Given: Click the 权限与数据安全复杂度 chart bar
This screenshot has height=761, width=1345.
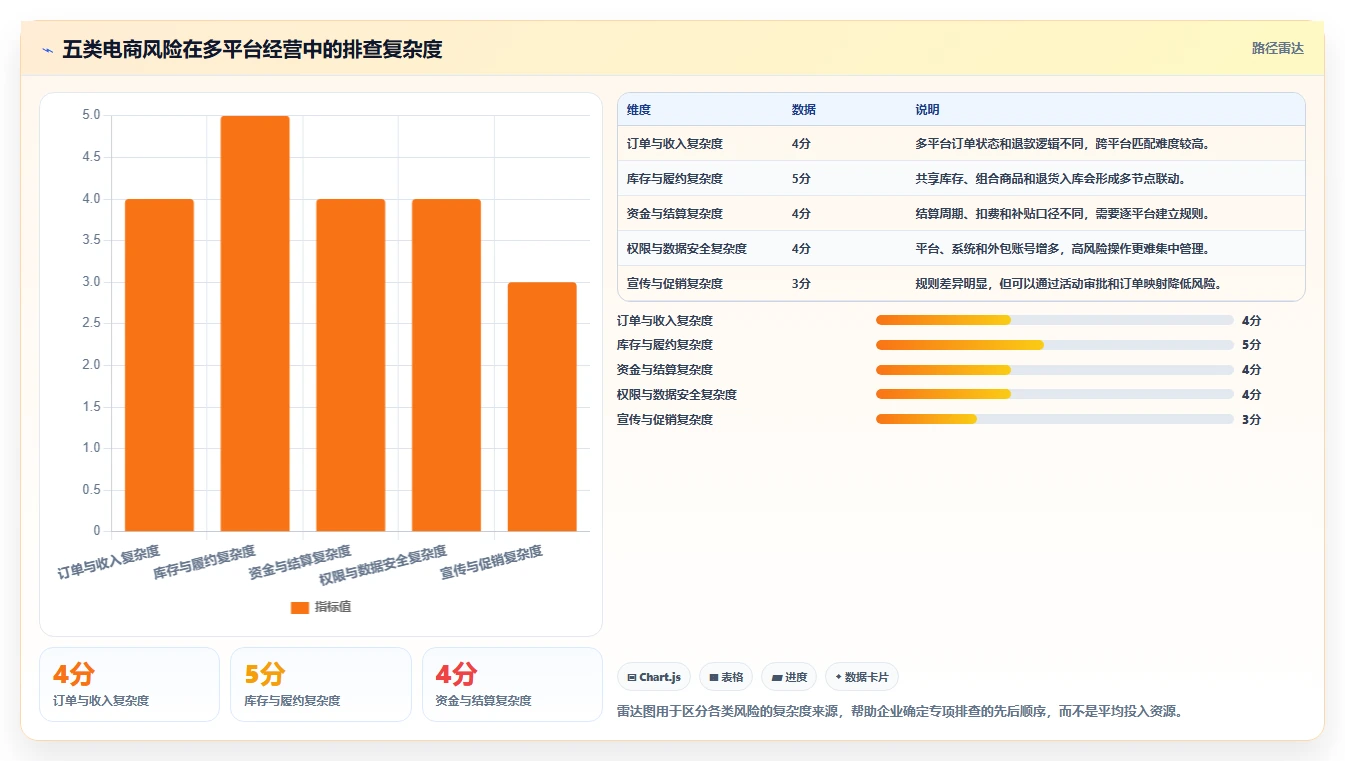Looking at the screenshot, I should point(446,365).
